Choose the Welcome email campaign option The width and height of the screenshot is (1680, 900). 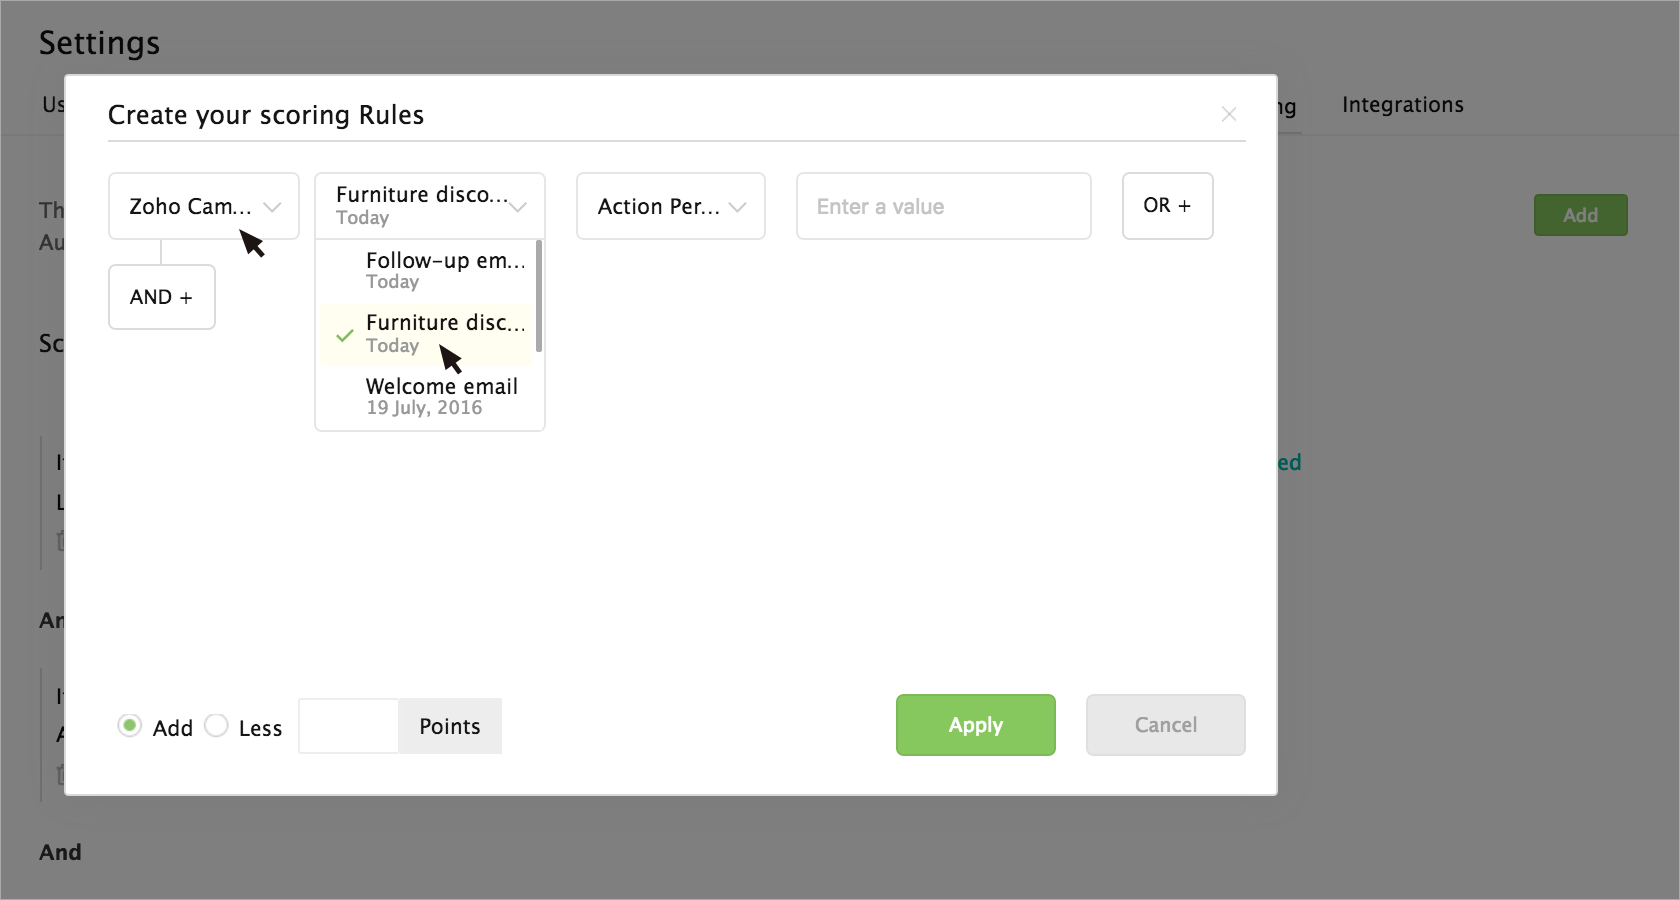(427, 397)
